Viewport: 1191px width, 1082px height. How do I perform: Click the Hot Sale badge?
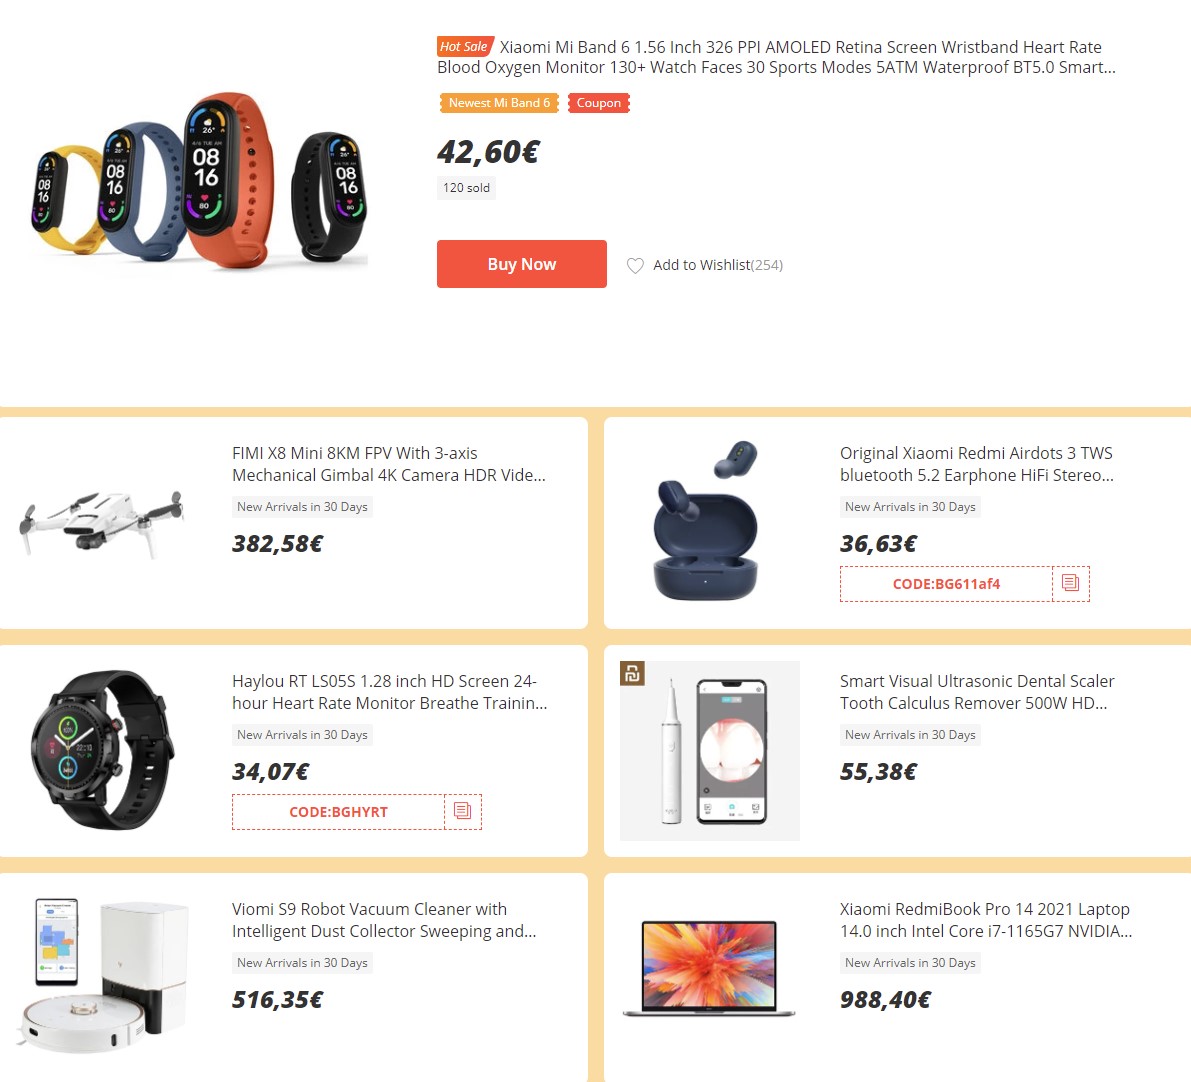click(x=465, y=46)
